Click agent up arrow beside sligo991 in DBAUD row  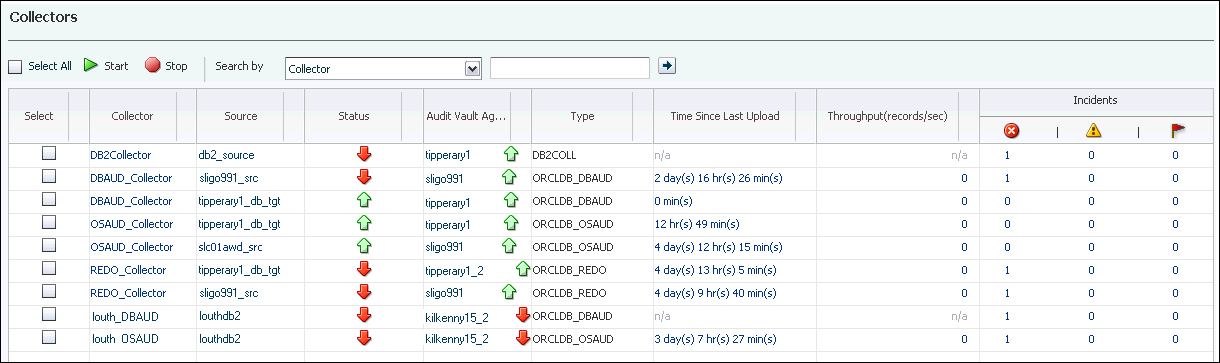(510, 177)
